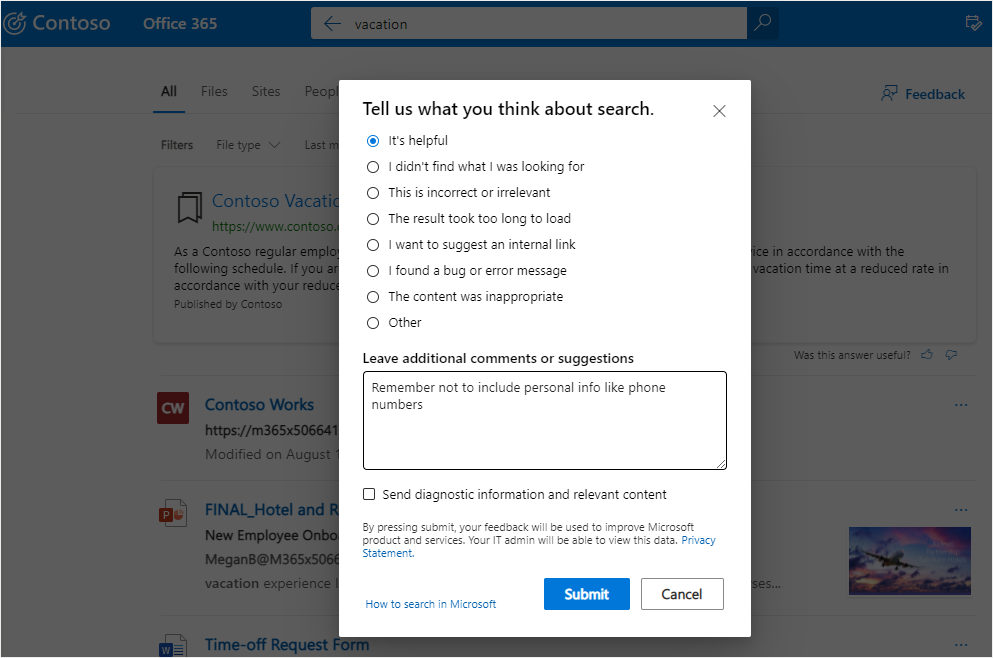Click the magnifier search button

pos(762,23)
